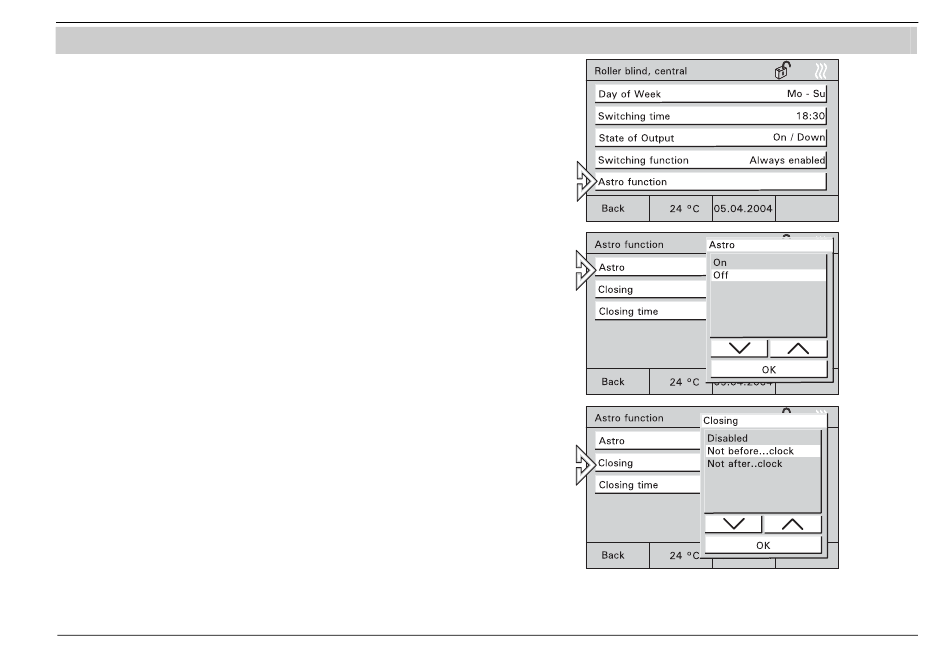Screen dimensions: 950x647
Task: Click the padlock icon beside Roller blind, central
Action: tap(782, 70)
